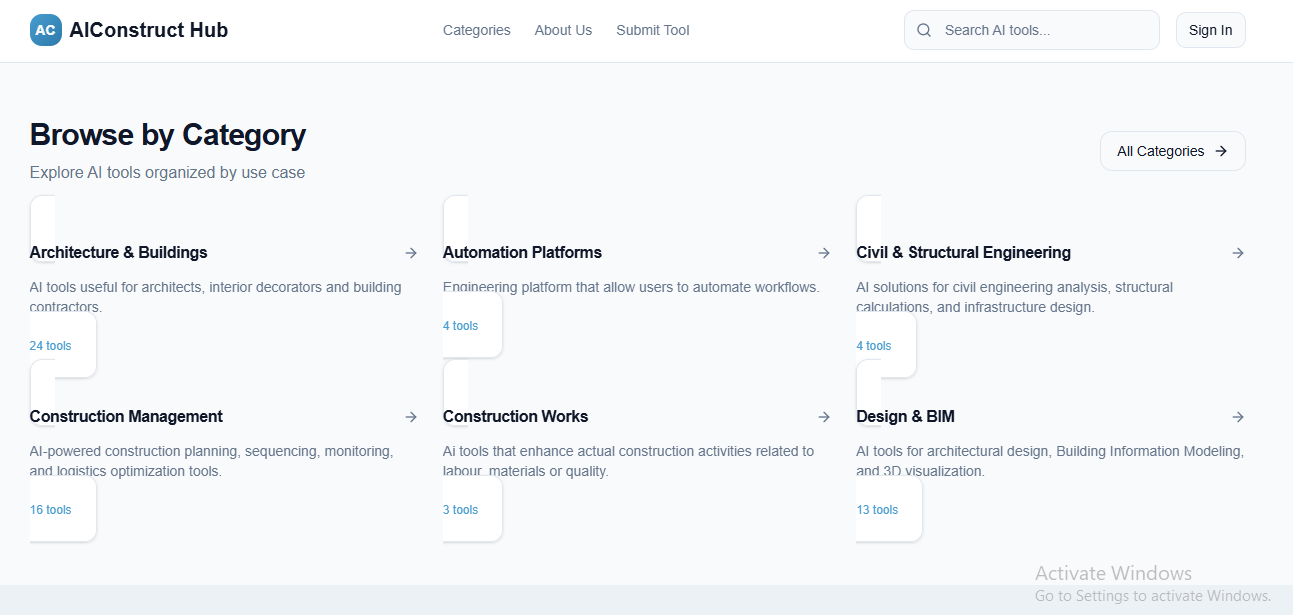Click the Architecture & Buildings arrow icon
The width and height of the screenshot is (1293, 615).
(x=411, y=253)
